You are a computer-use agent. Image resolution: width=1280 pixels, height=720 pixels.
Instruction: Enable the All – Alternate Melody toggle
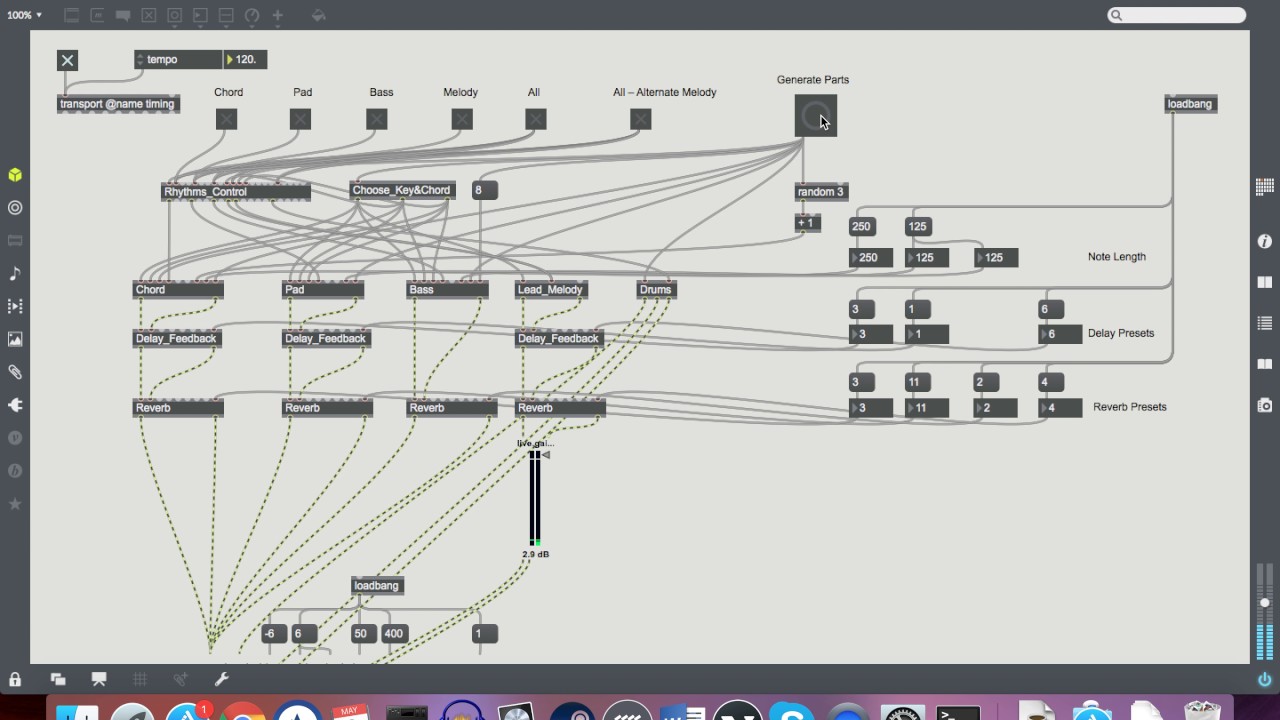(641, 119)
